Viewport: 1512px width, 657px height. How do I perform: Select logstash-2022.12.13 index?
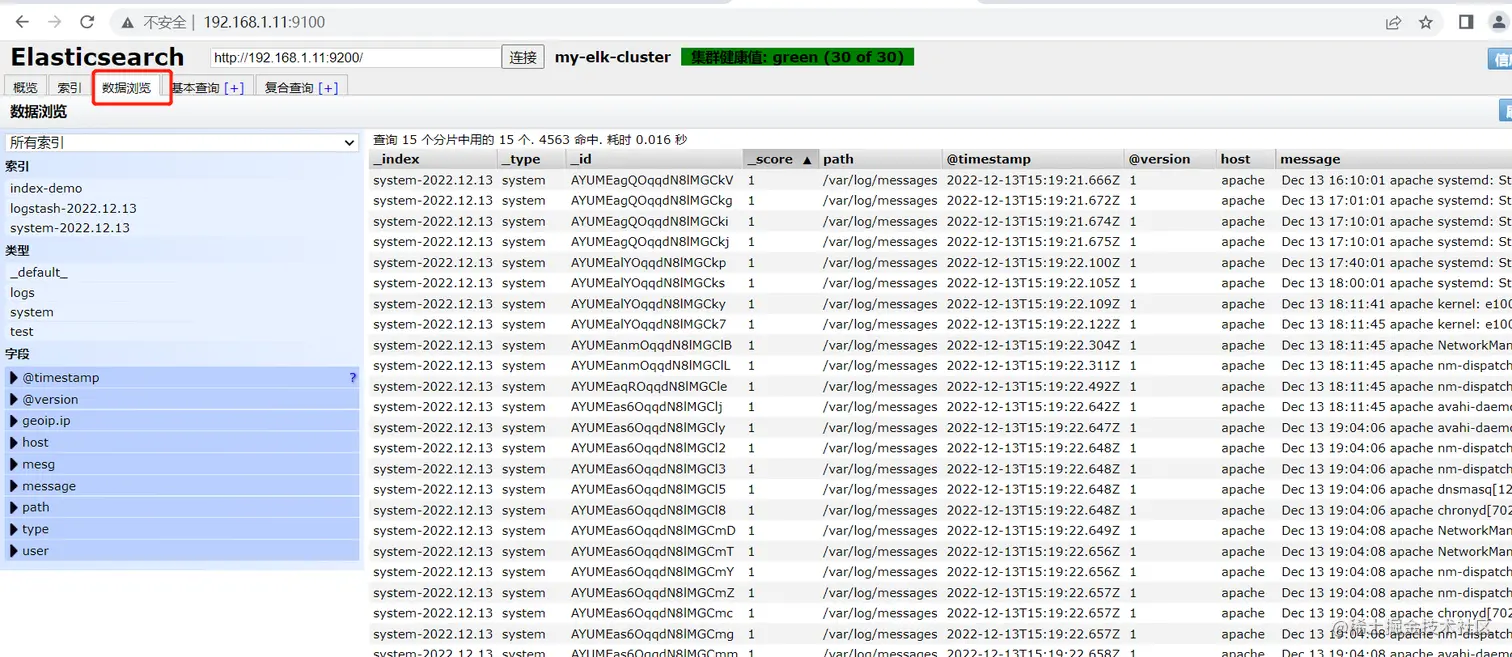tap(73, 208)
